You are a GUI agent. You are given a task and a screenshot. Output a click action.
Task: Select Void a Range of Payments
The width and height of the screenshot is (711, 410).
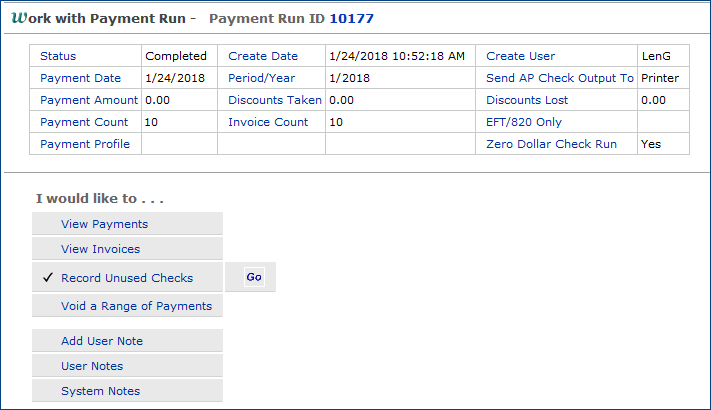pyautogui.click(x=136, y=306)
